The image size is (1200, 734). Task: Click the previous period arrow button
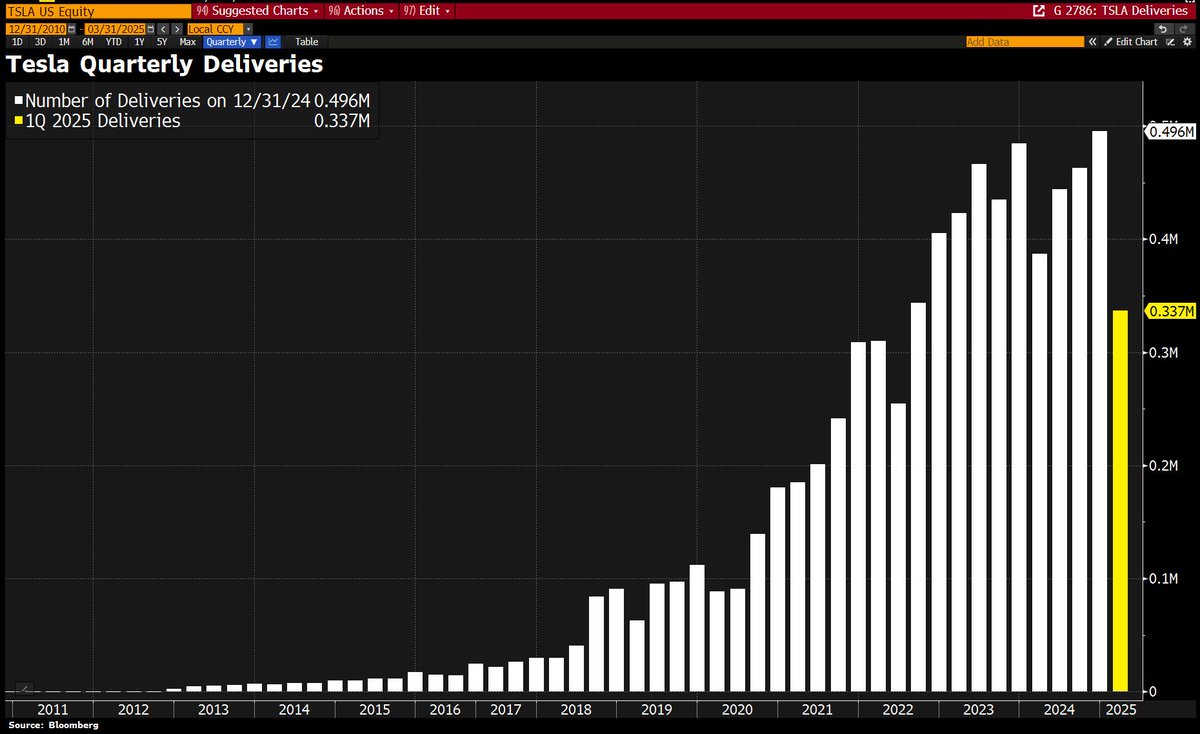click(x=163, y=29)
